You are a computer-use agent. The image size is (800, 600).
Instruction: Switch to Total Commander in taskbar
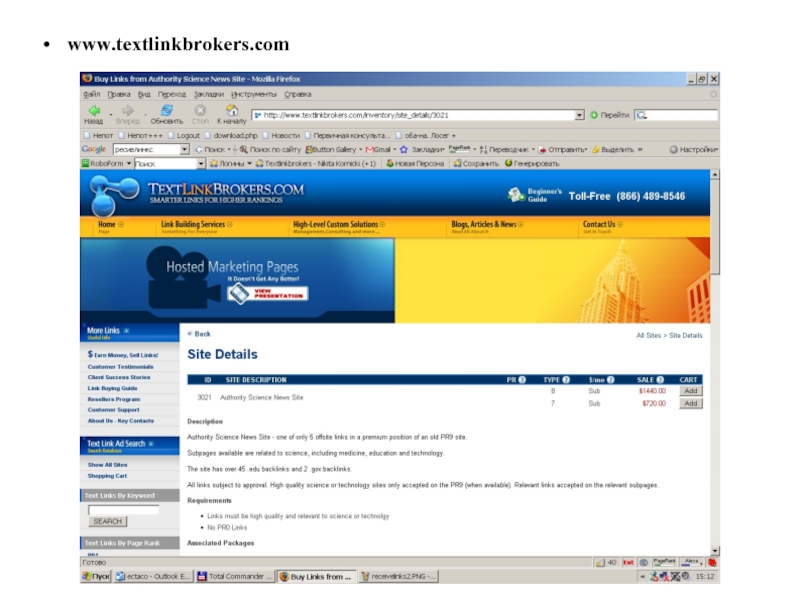(234, 577)
